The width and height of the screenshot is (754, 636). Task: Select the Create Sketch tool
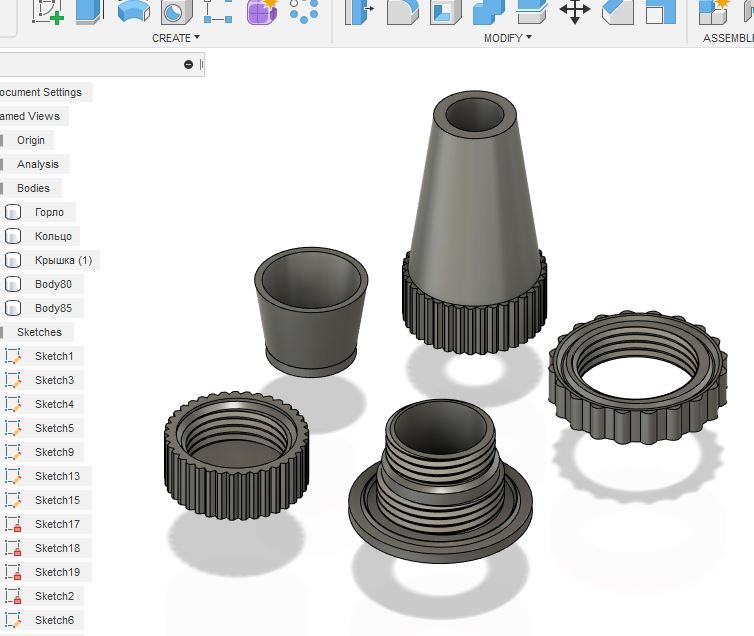(x=48, y=12)
